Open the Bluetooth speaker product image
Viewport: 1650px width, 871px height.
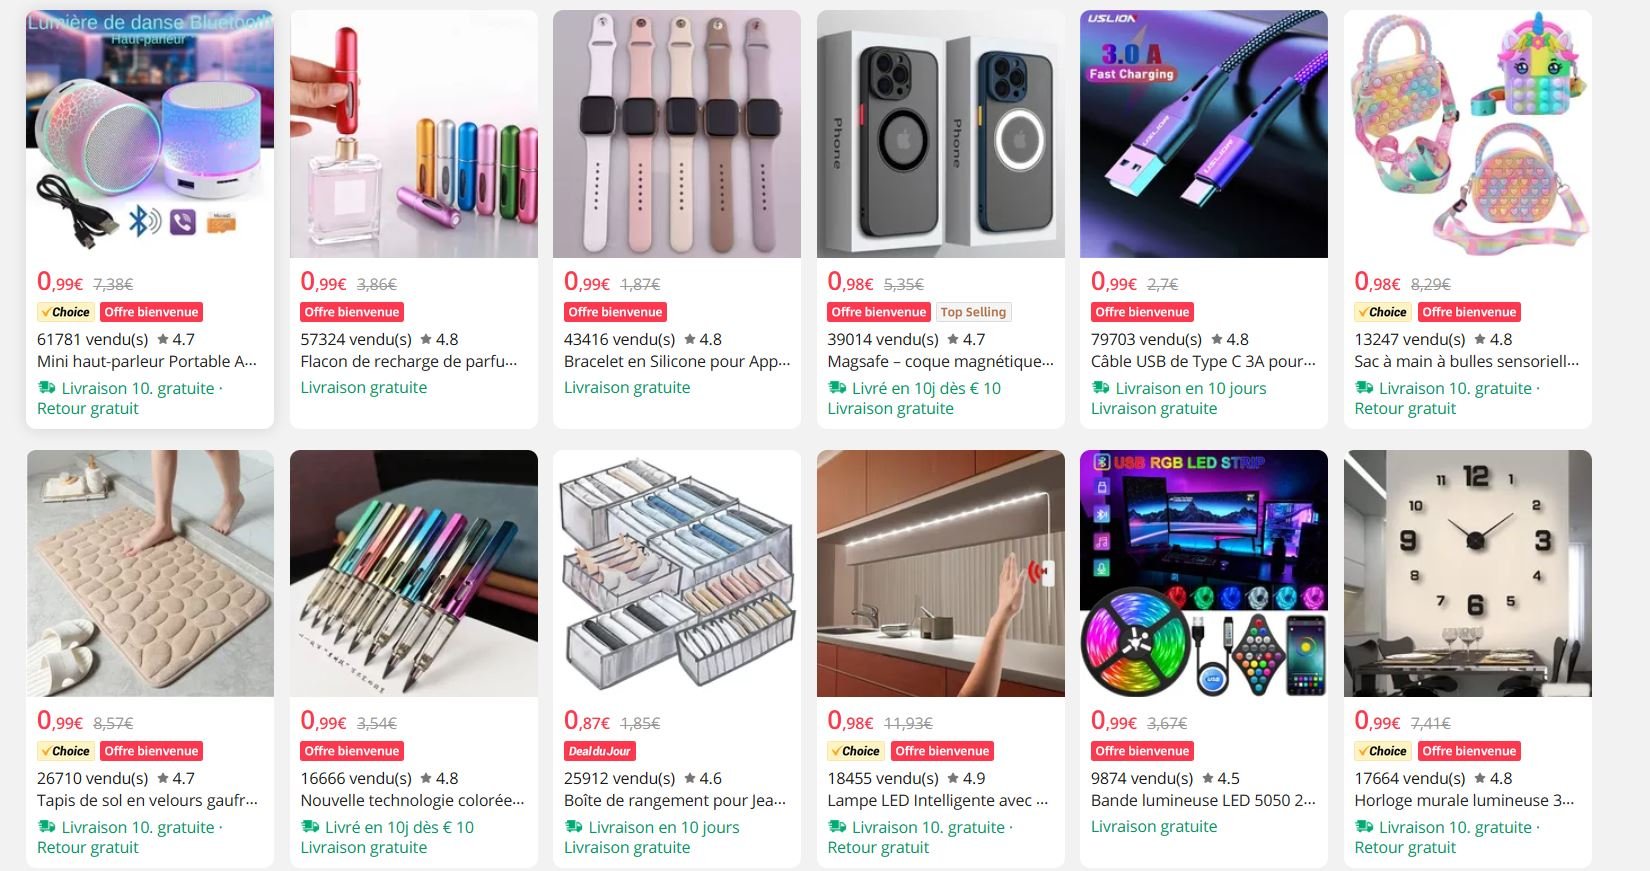click(150, 134)
